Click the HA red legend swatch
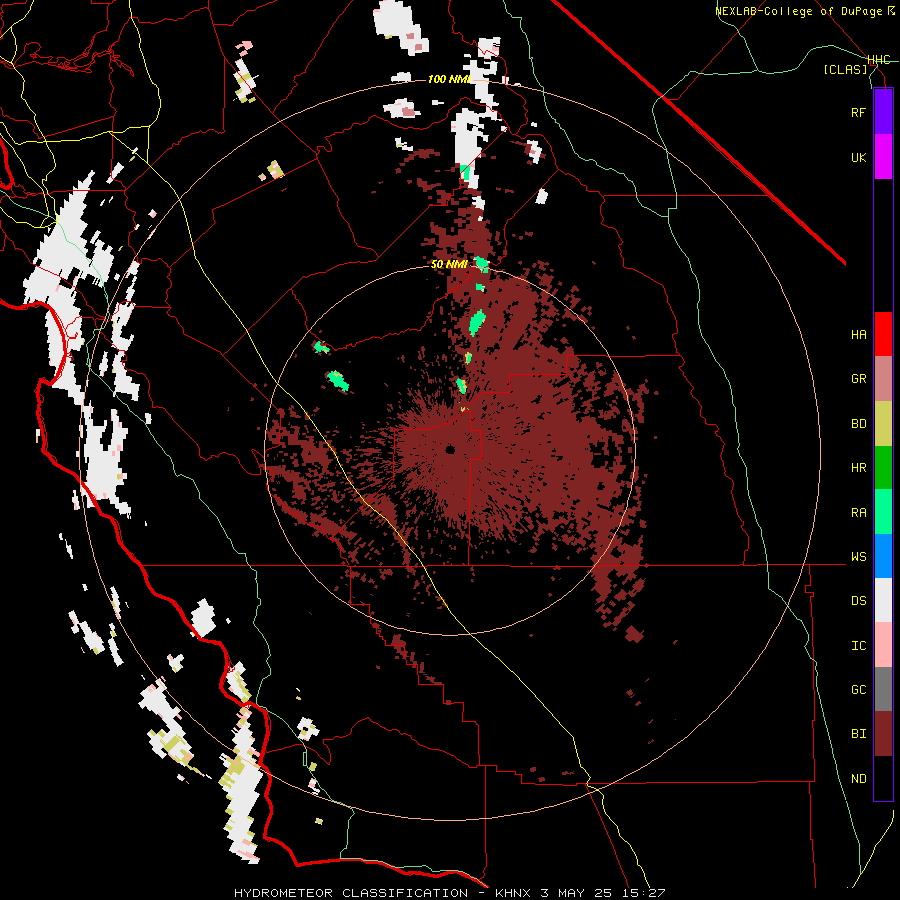 (x=883, y=334)
